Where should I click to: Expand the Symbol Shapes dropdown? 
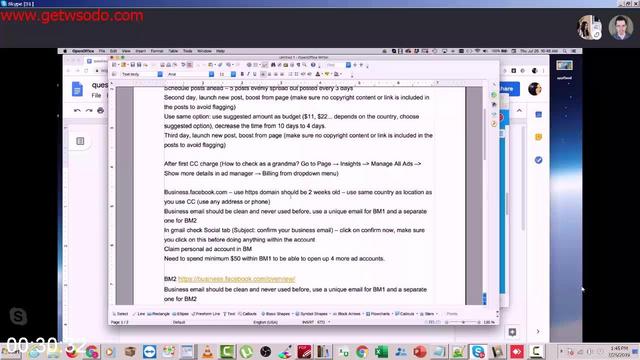tap(330, 314)
